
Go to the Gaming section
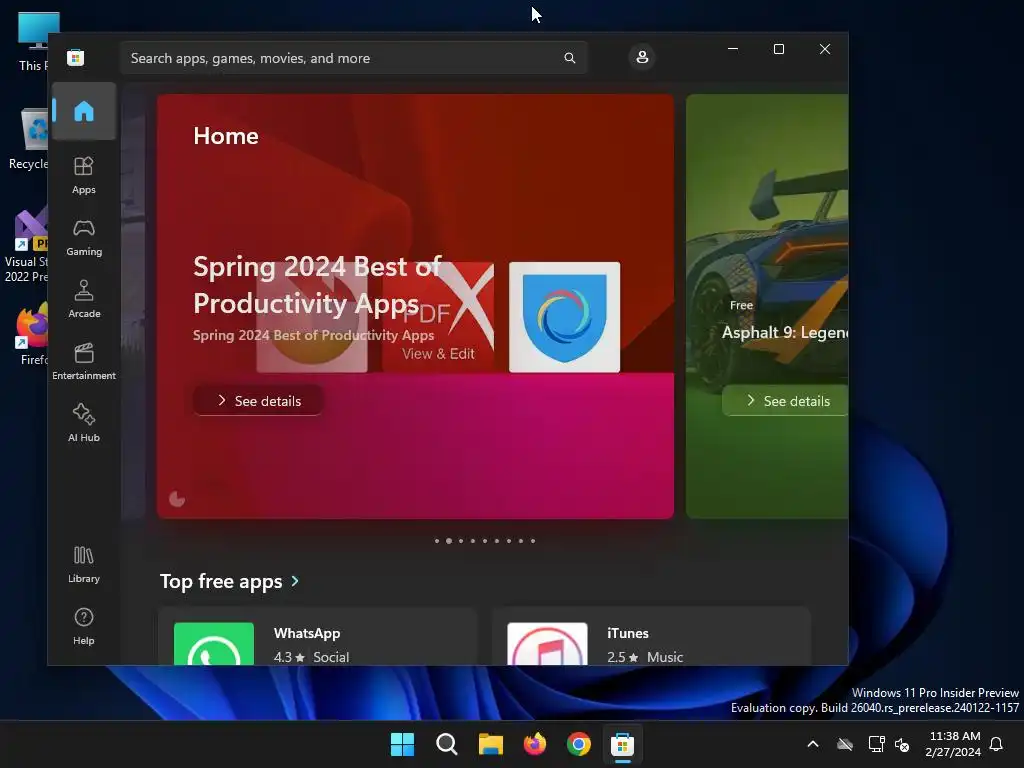tap(84, 237)
